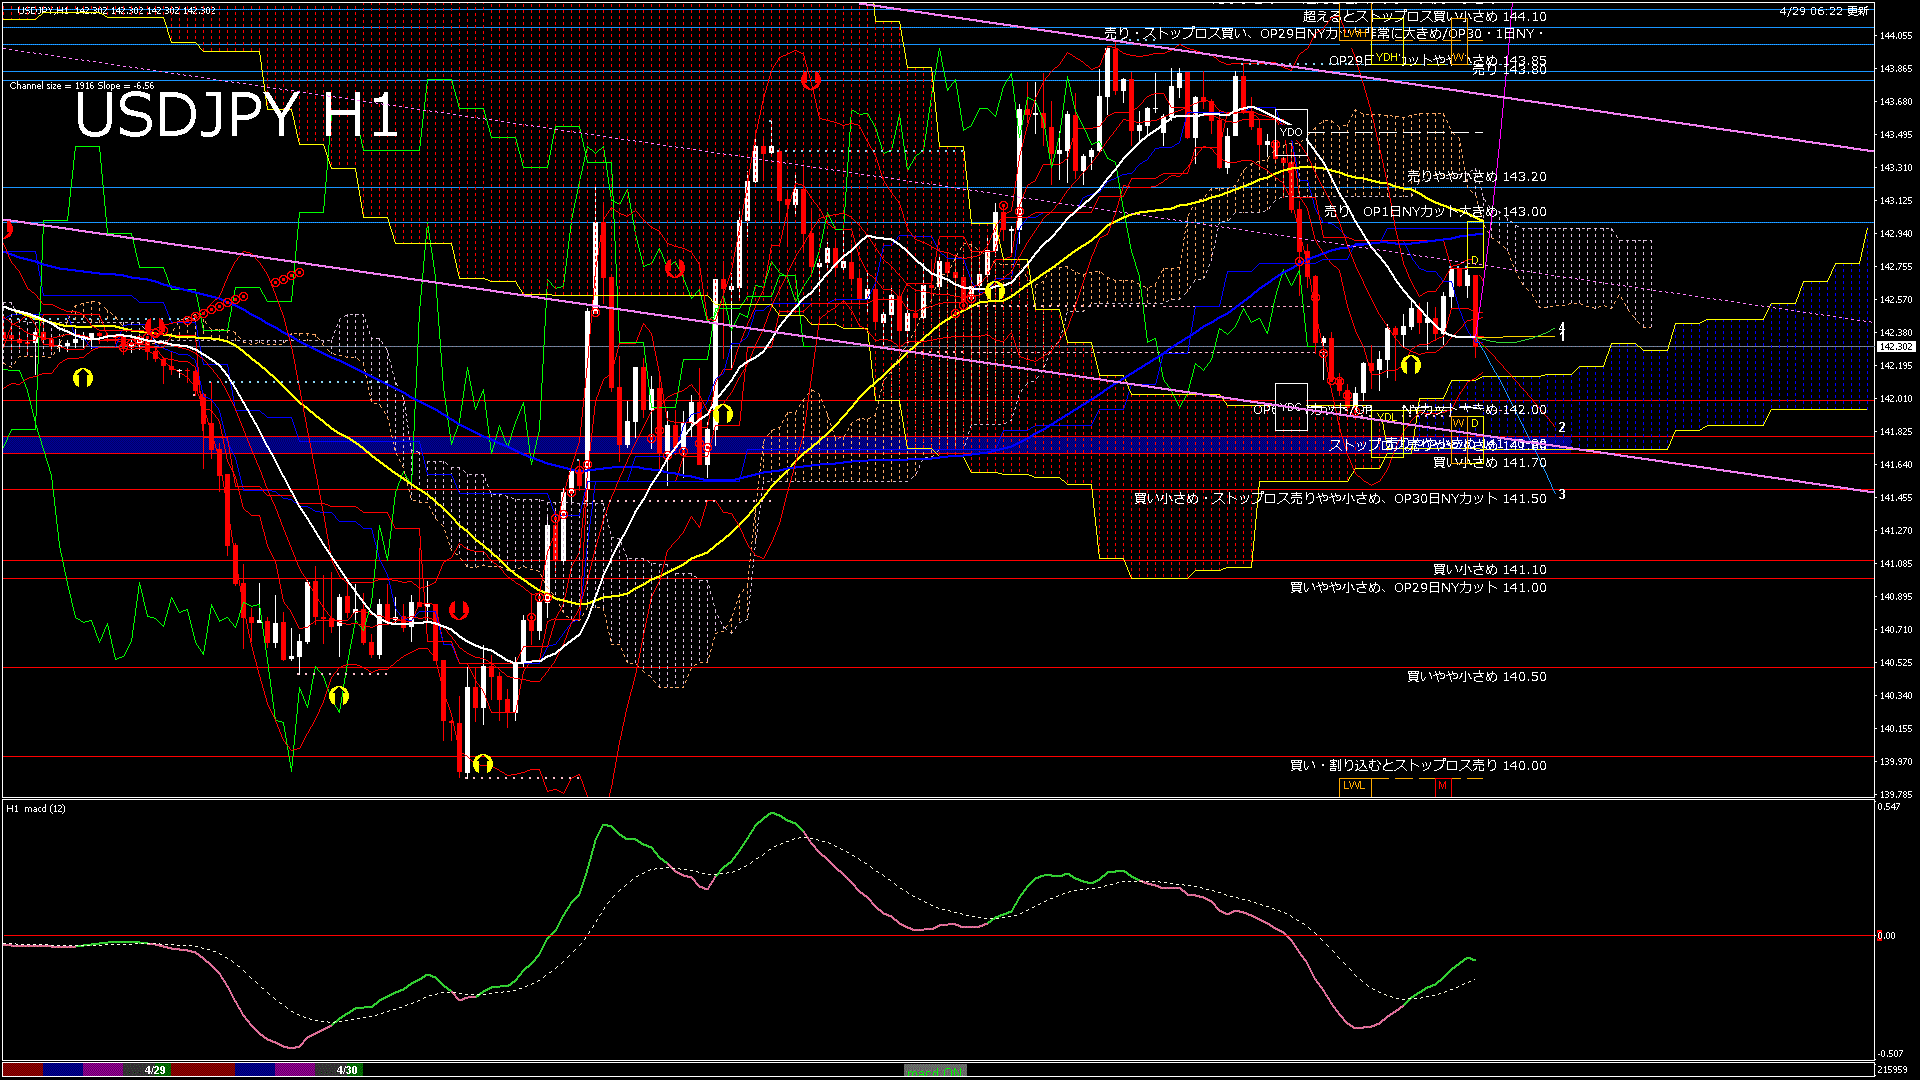Click the red circle marker below 141.00 line
1920x1080 pixels.
coord(458,609)
